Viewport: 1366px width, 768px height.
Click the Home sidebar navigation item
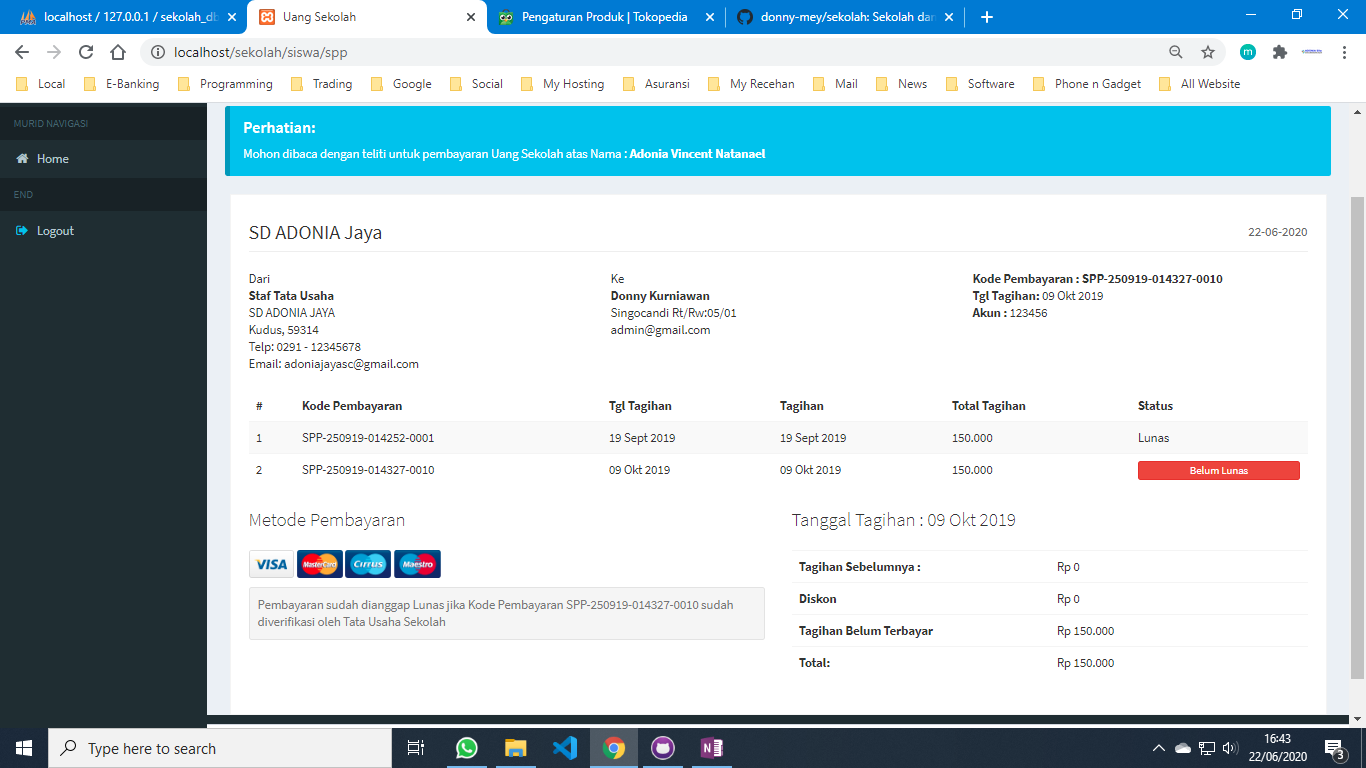pyautogui.click(x=52, y=159)
